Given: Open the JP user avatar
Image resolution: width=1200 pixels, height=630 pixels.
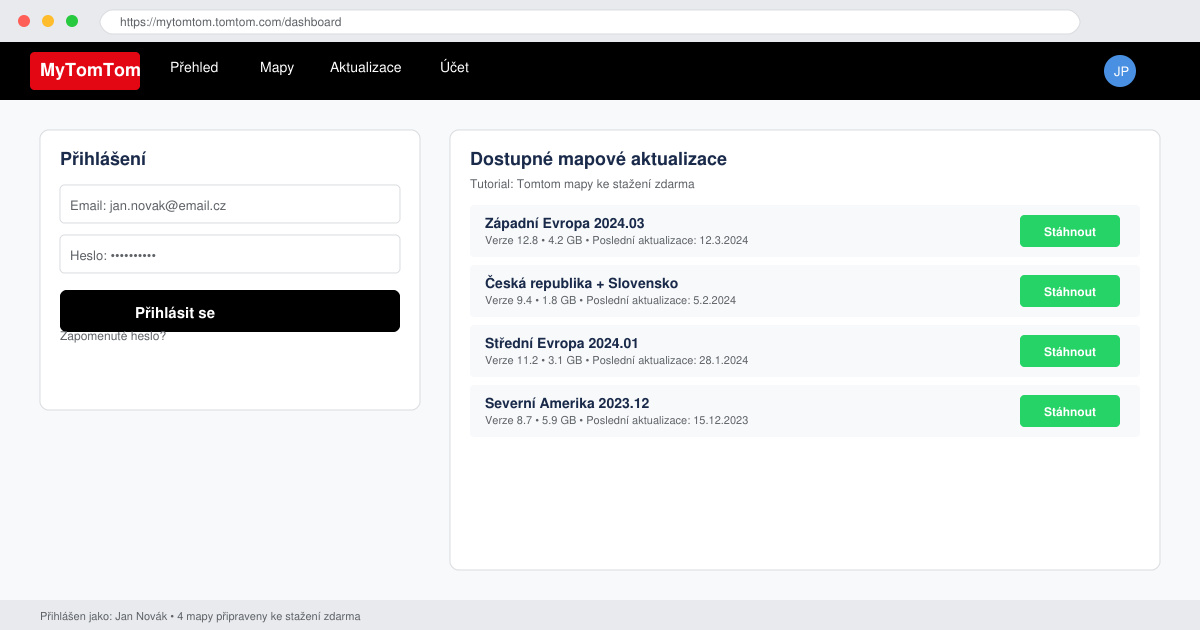Looking at the screenshot, I should click(x=1120, y=71).
